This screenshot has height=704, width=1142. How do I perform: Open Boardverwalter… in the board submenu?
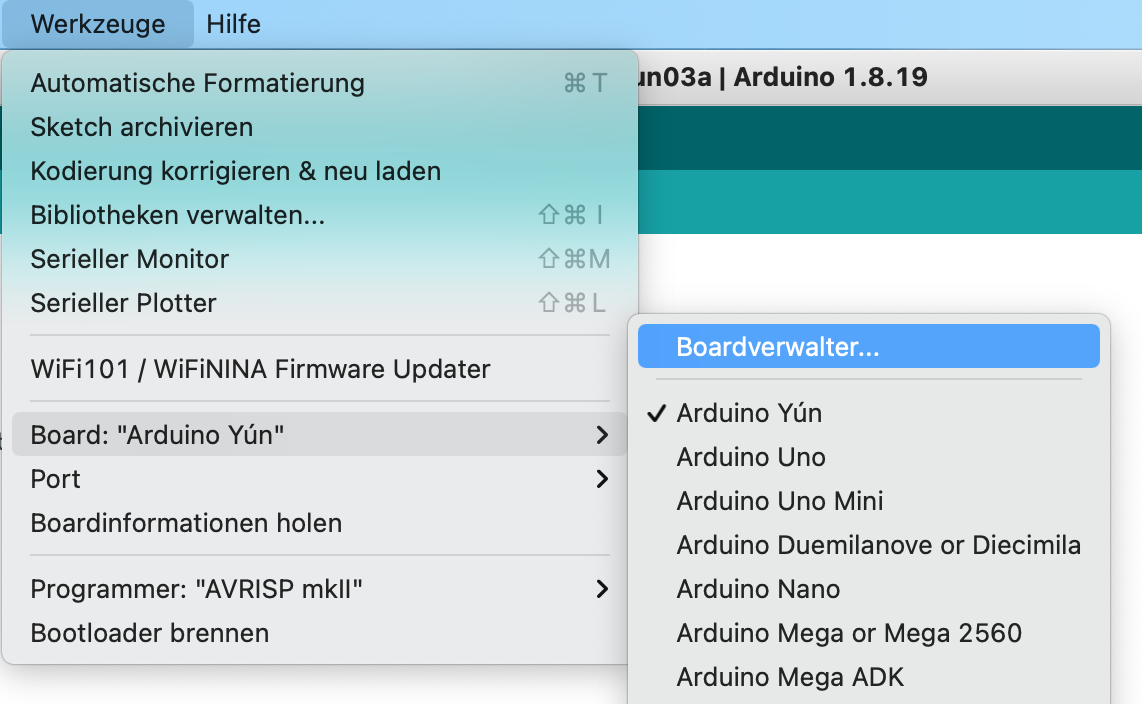(869, 347)
